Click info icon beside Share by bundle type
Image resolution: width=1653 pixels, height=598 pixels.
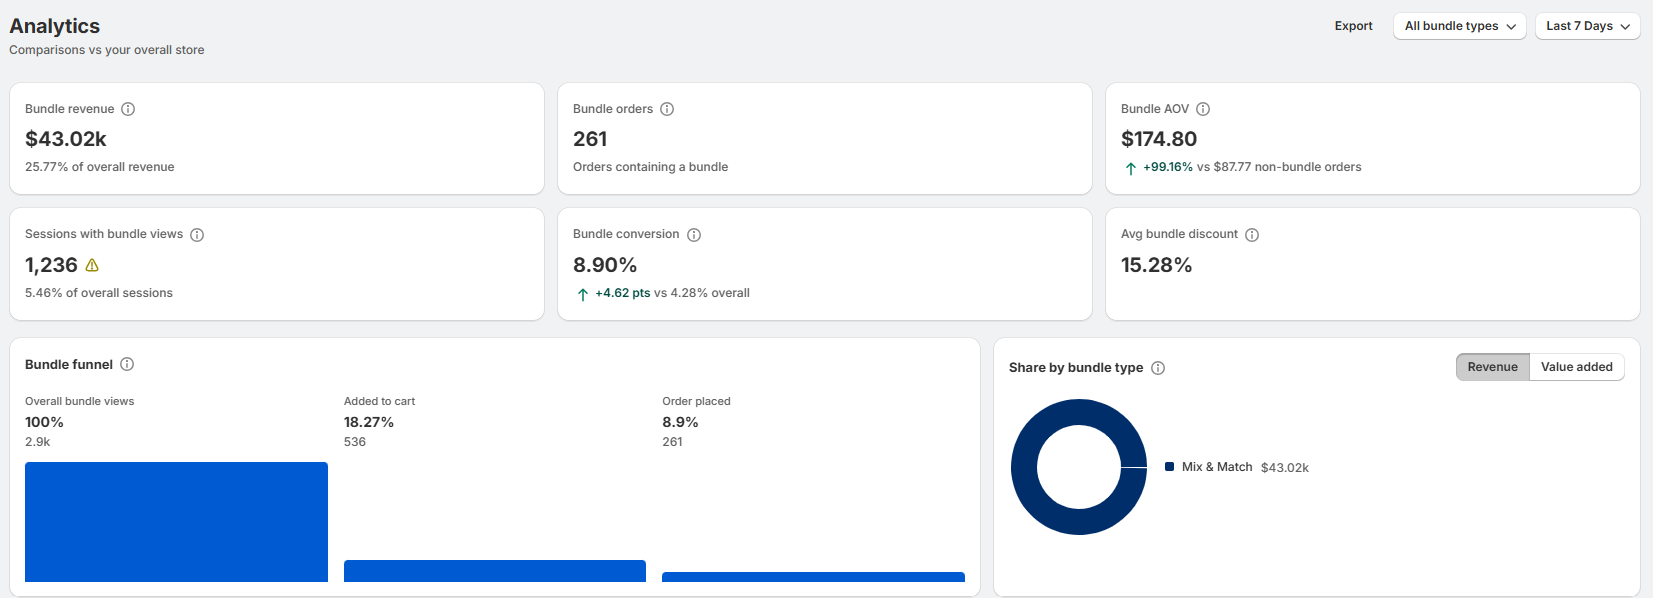point(1158,368)
